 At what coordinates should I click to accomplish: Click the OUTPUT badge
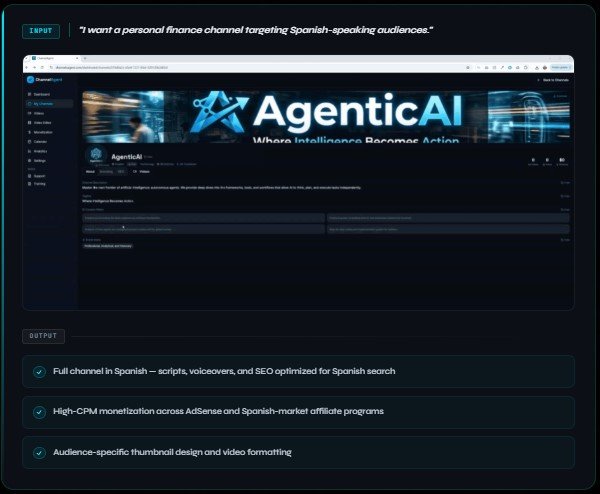43,336
